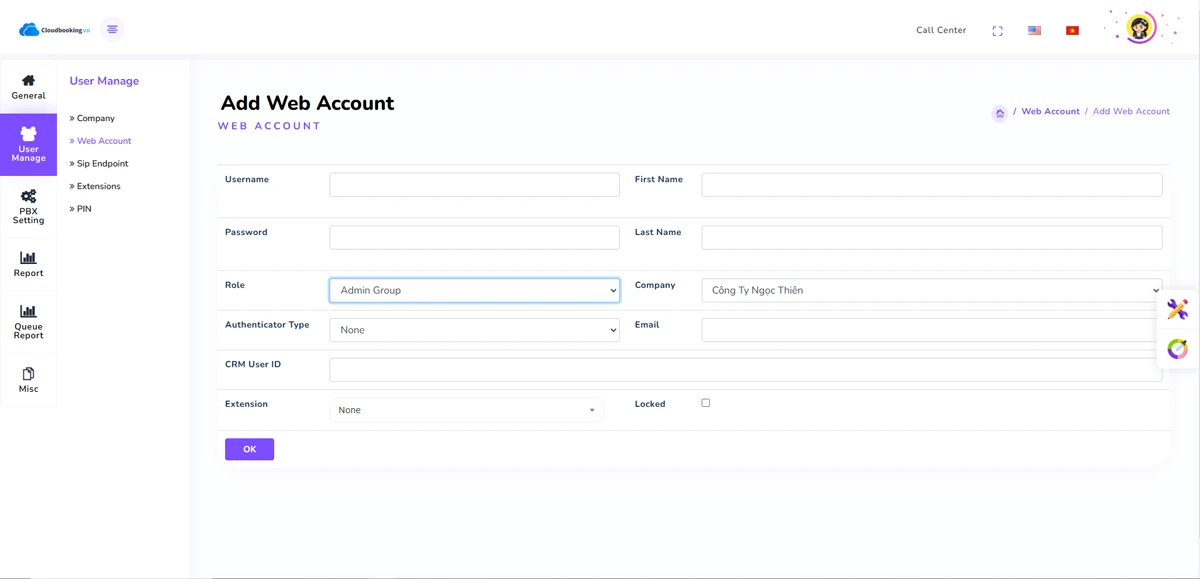Open the Queue Report sidebar section
The image size is (1200, 579).
click(x=28, y=321)
